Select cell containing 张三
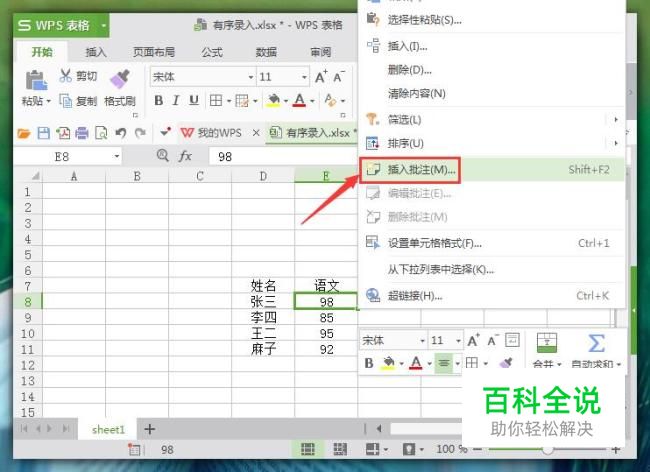 (263, 301)
